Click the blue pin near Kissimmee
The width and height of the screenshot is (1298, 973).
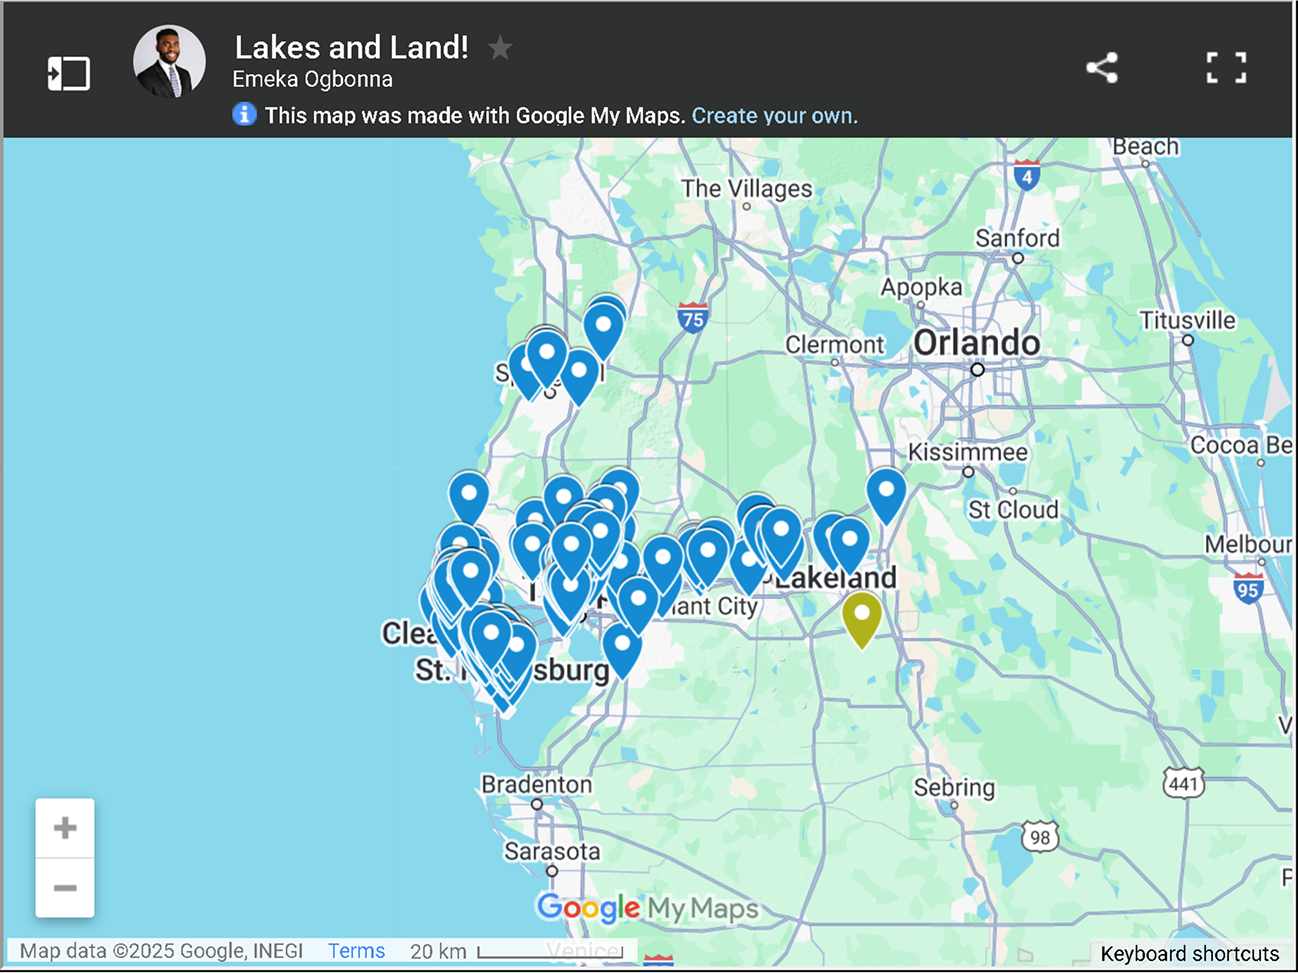[886, 490]
